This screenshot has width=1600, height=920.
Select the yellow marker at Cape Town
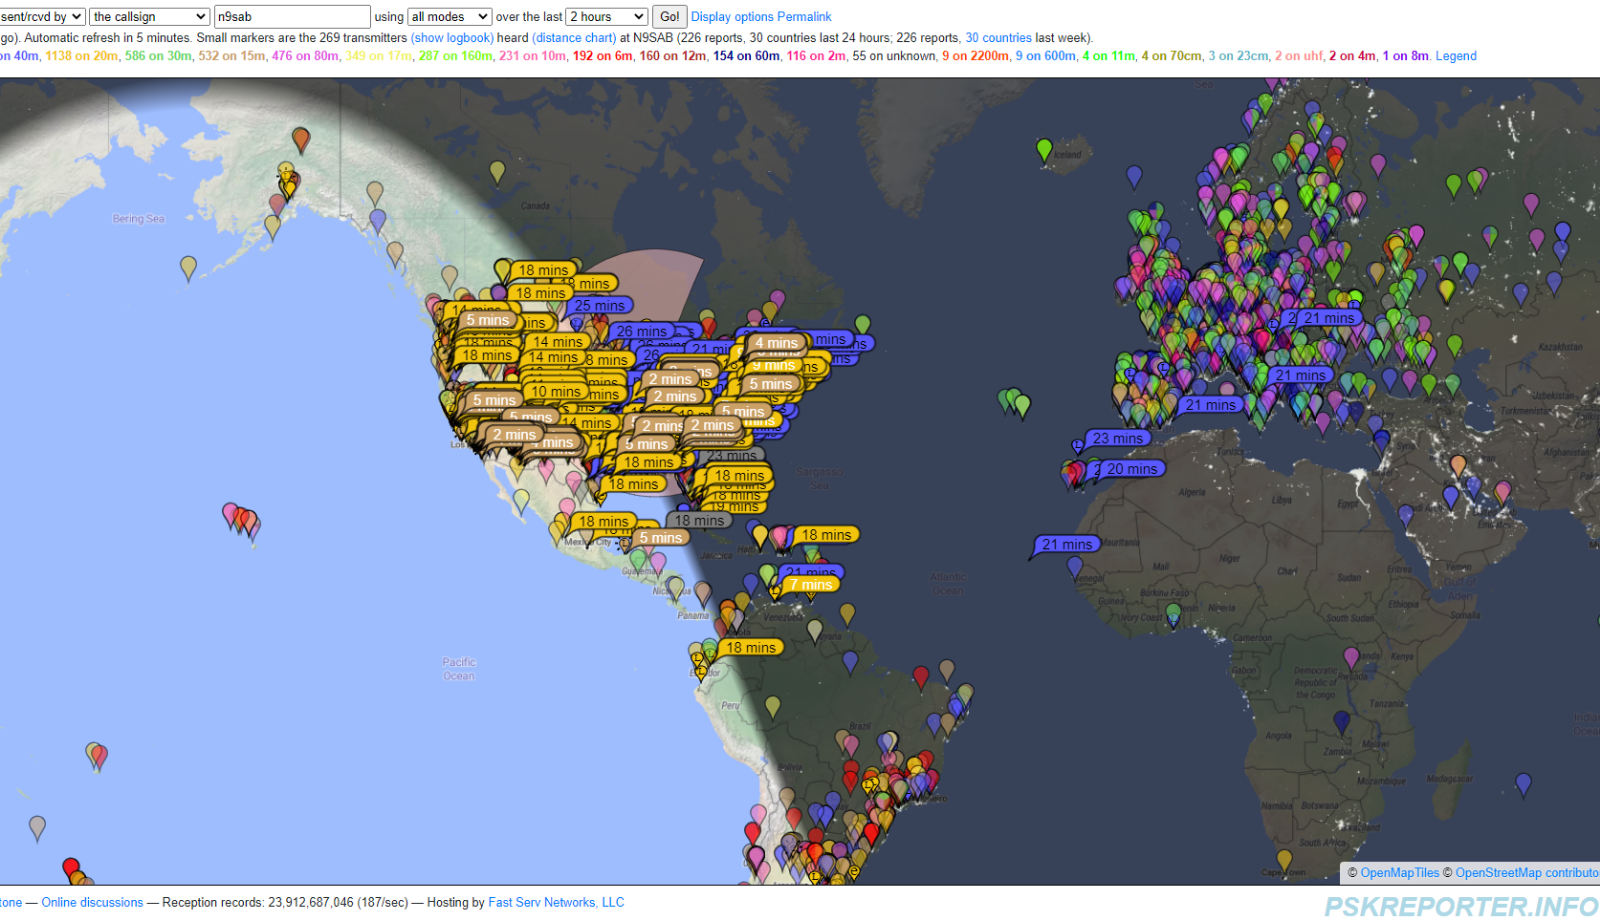[x=1284, y=859]
